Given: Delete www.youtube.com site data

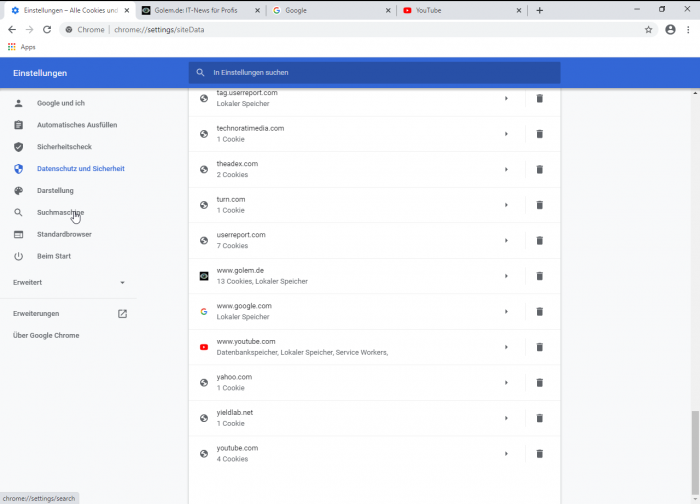Looking at the screenshot, I should click(539, 347).
